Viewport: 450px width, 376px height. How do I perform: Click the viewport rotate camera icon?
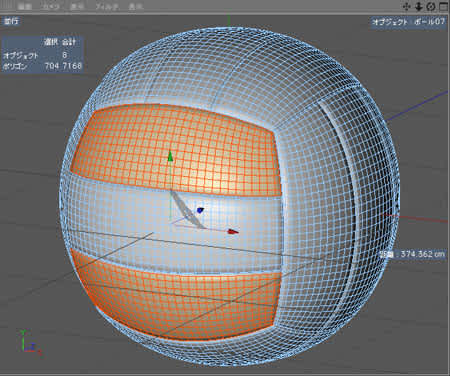(431, 6)
